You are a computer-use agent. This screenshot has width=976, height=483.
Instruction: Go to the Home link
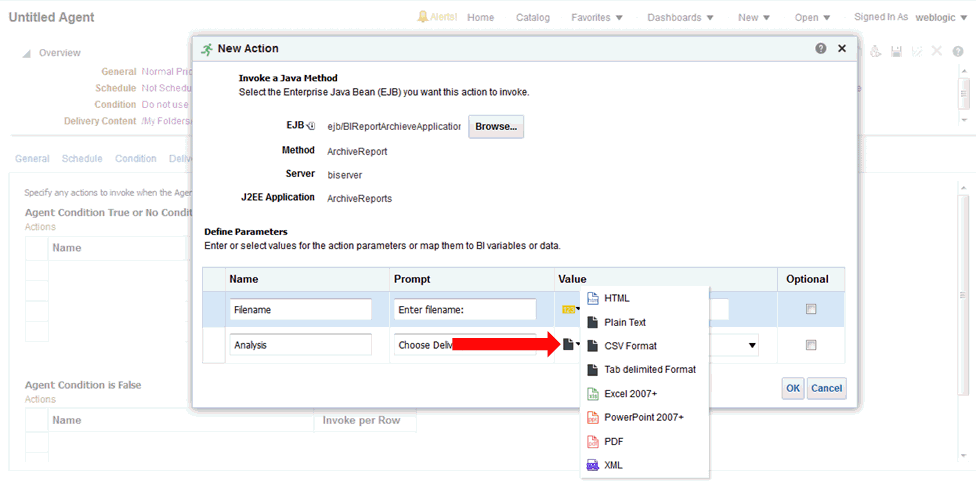tap(481, 17)
